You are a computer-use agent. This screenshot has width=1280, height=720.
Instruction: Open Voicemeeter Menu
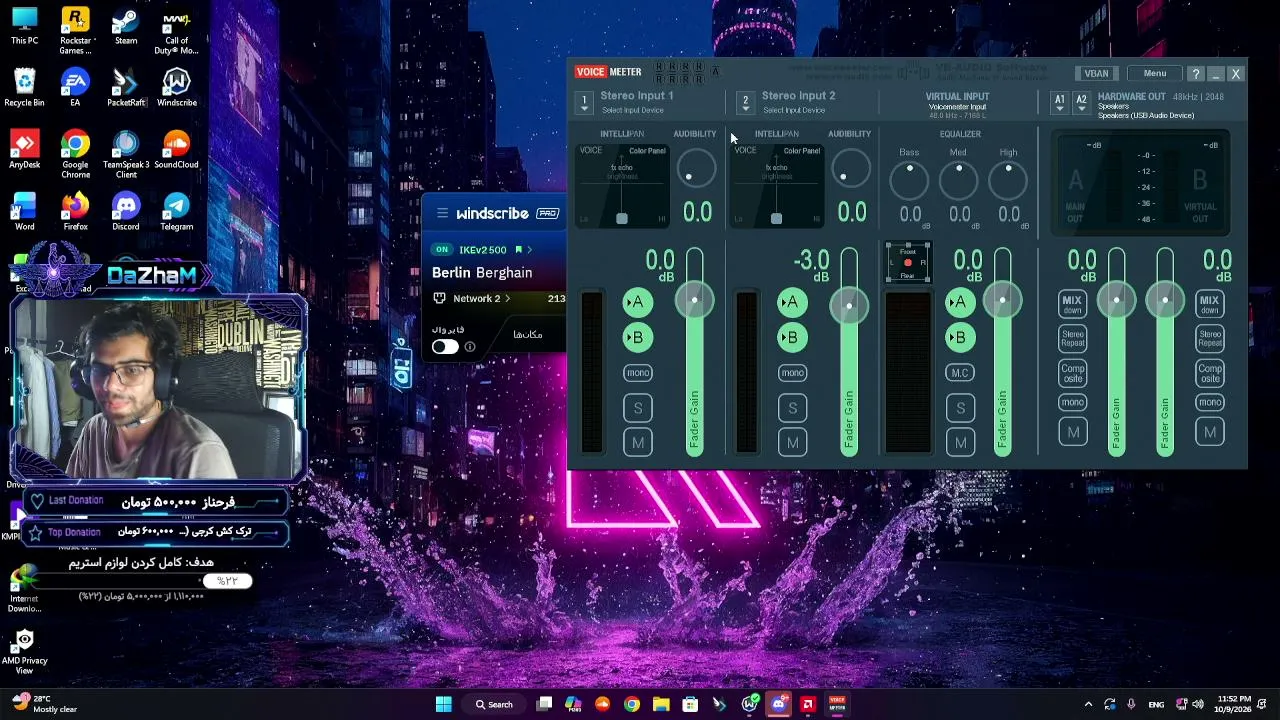[x=1154, y=73]
